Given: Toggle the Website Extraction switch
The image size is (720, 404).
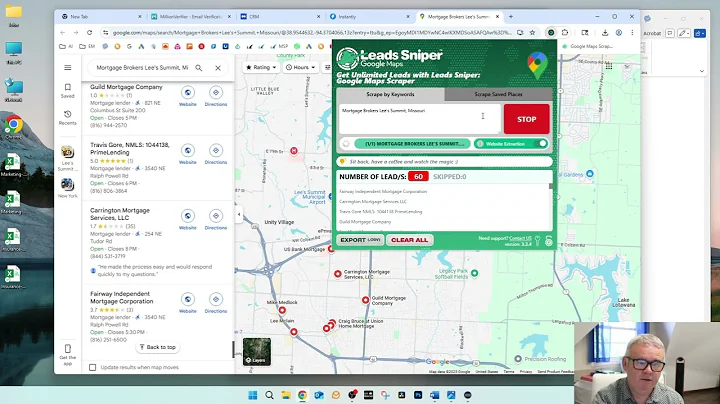Looking at the screenshot, I should point(542,144).
